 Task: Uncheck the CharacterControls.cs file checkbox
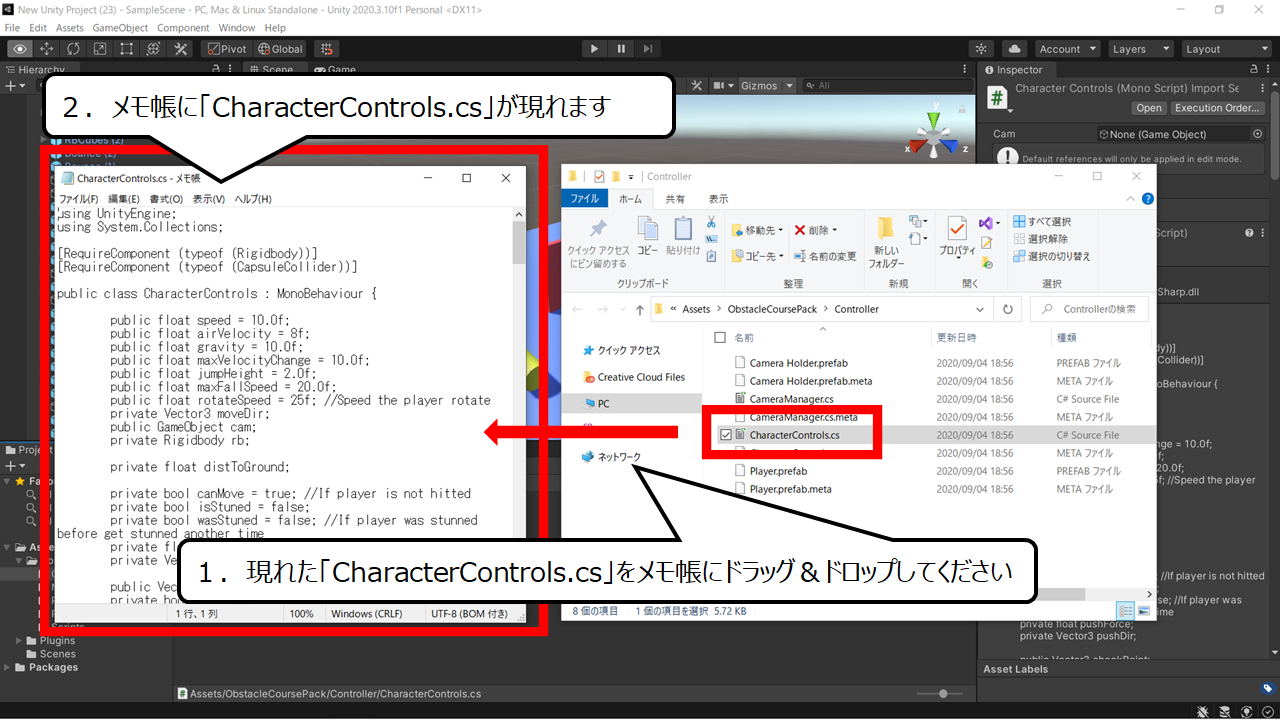click(726, 435)
